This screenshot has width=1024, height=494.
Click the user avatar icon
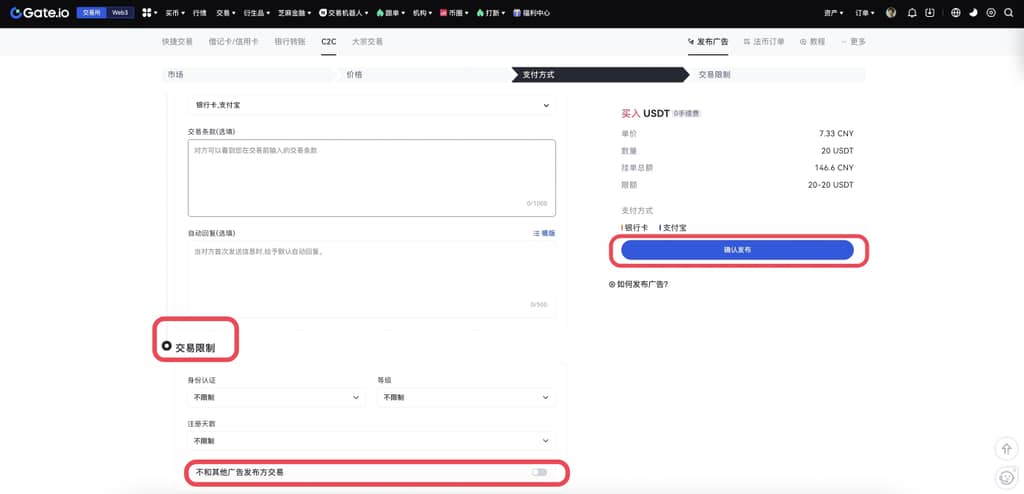point(890,13)
